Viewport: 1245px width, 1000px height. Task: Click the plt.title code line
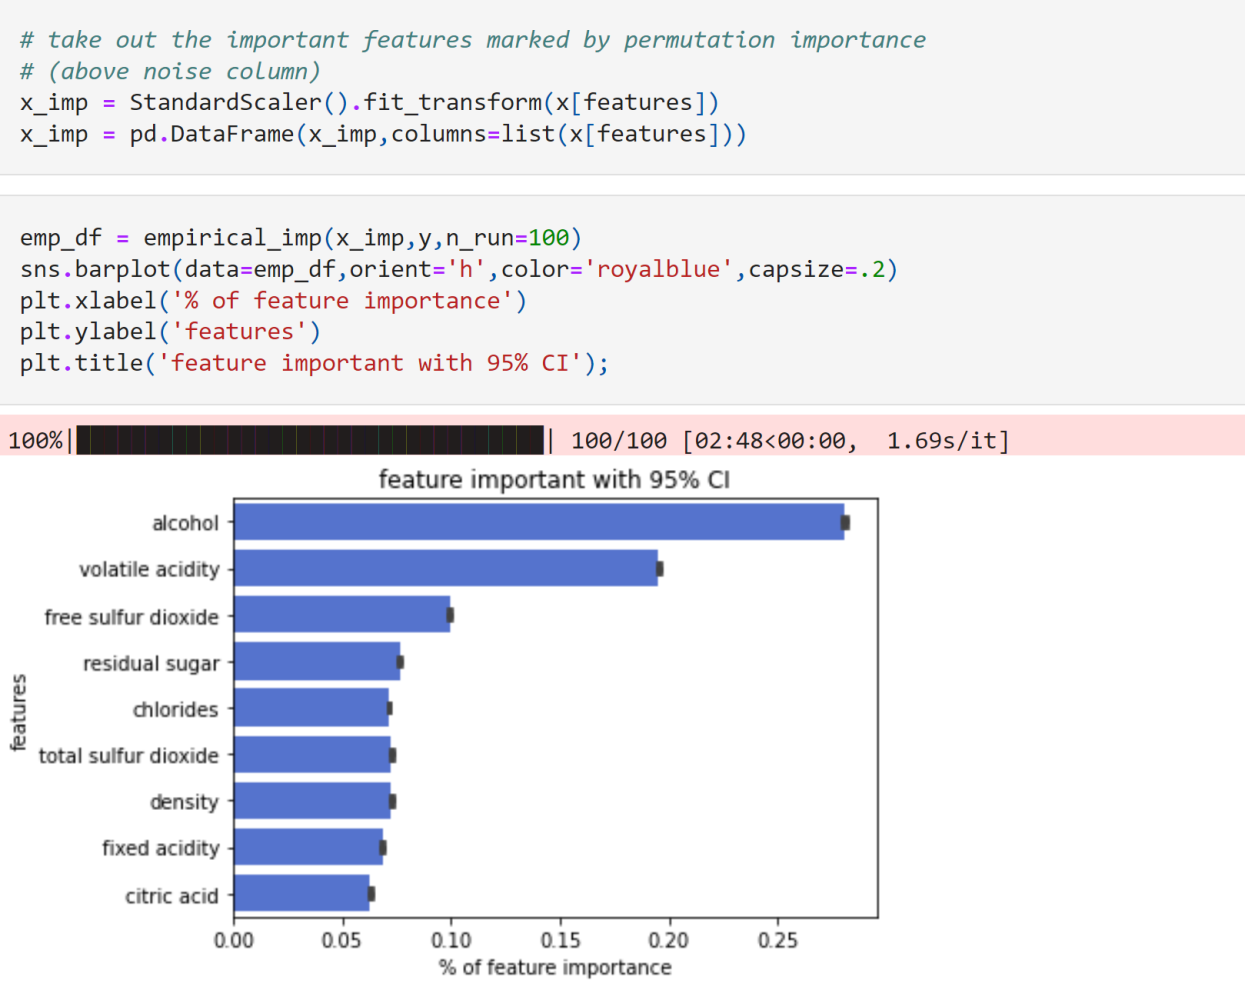coord(314,363)
